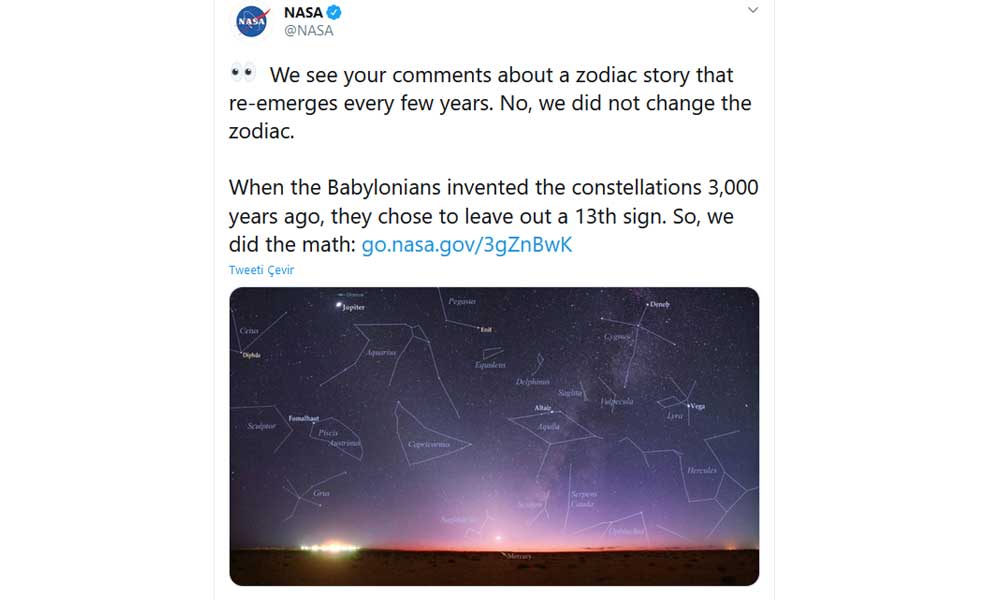
Task: Click the @NASA handle
Action: click(309, 30)
